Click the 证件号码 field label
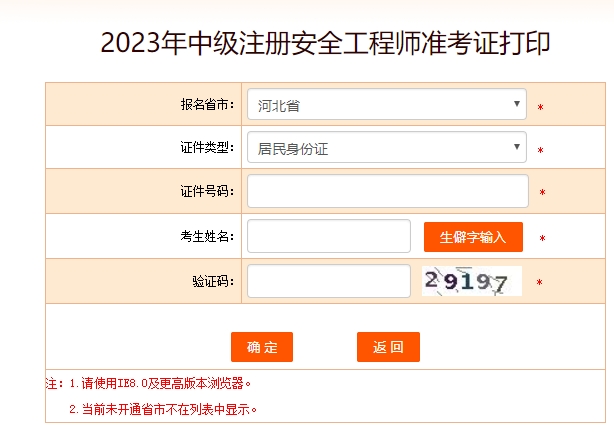The height and width of the screenshot is (435, 614). [x=207, y=192]
